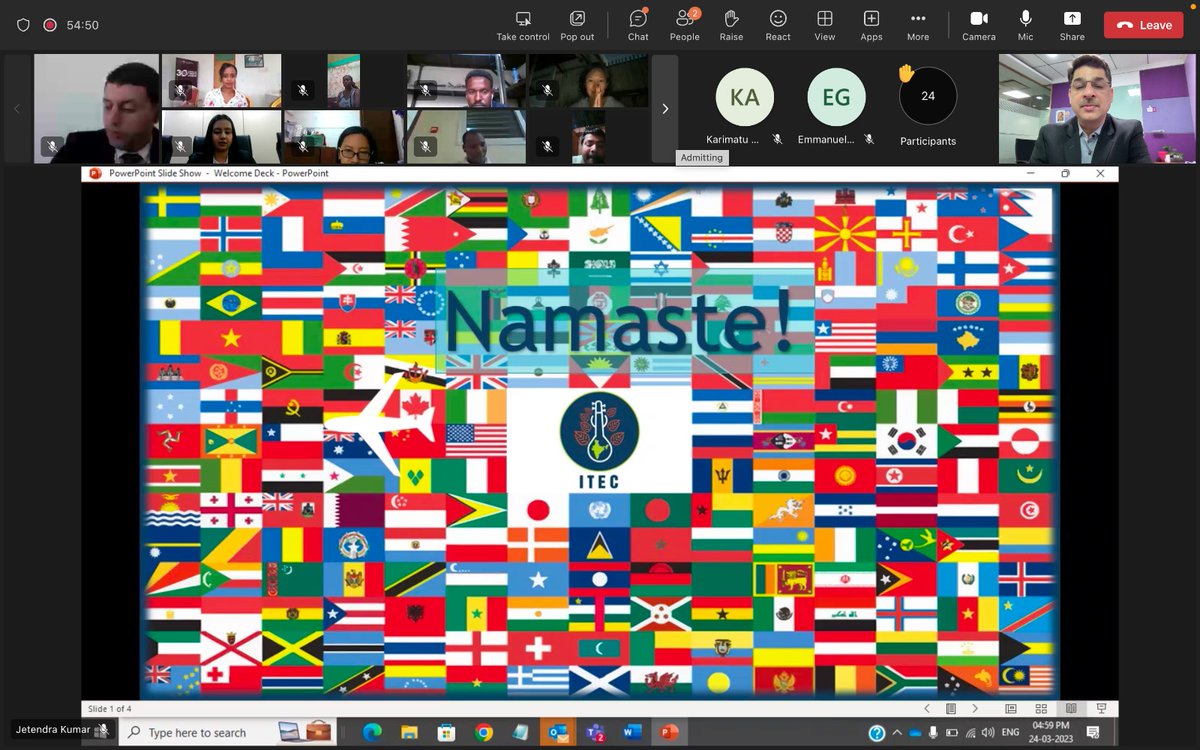Click the red recording indicator
Image resolution: width=1200 pixels, height=750 pixels.
click(49, 25)
